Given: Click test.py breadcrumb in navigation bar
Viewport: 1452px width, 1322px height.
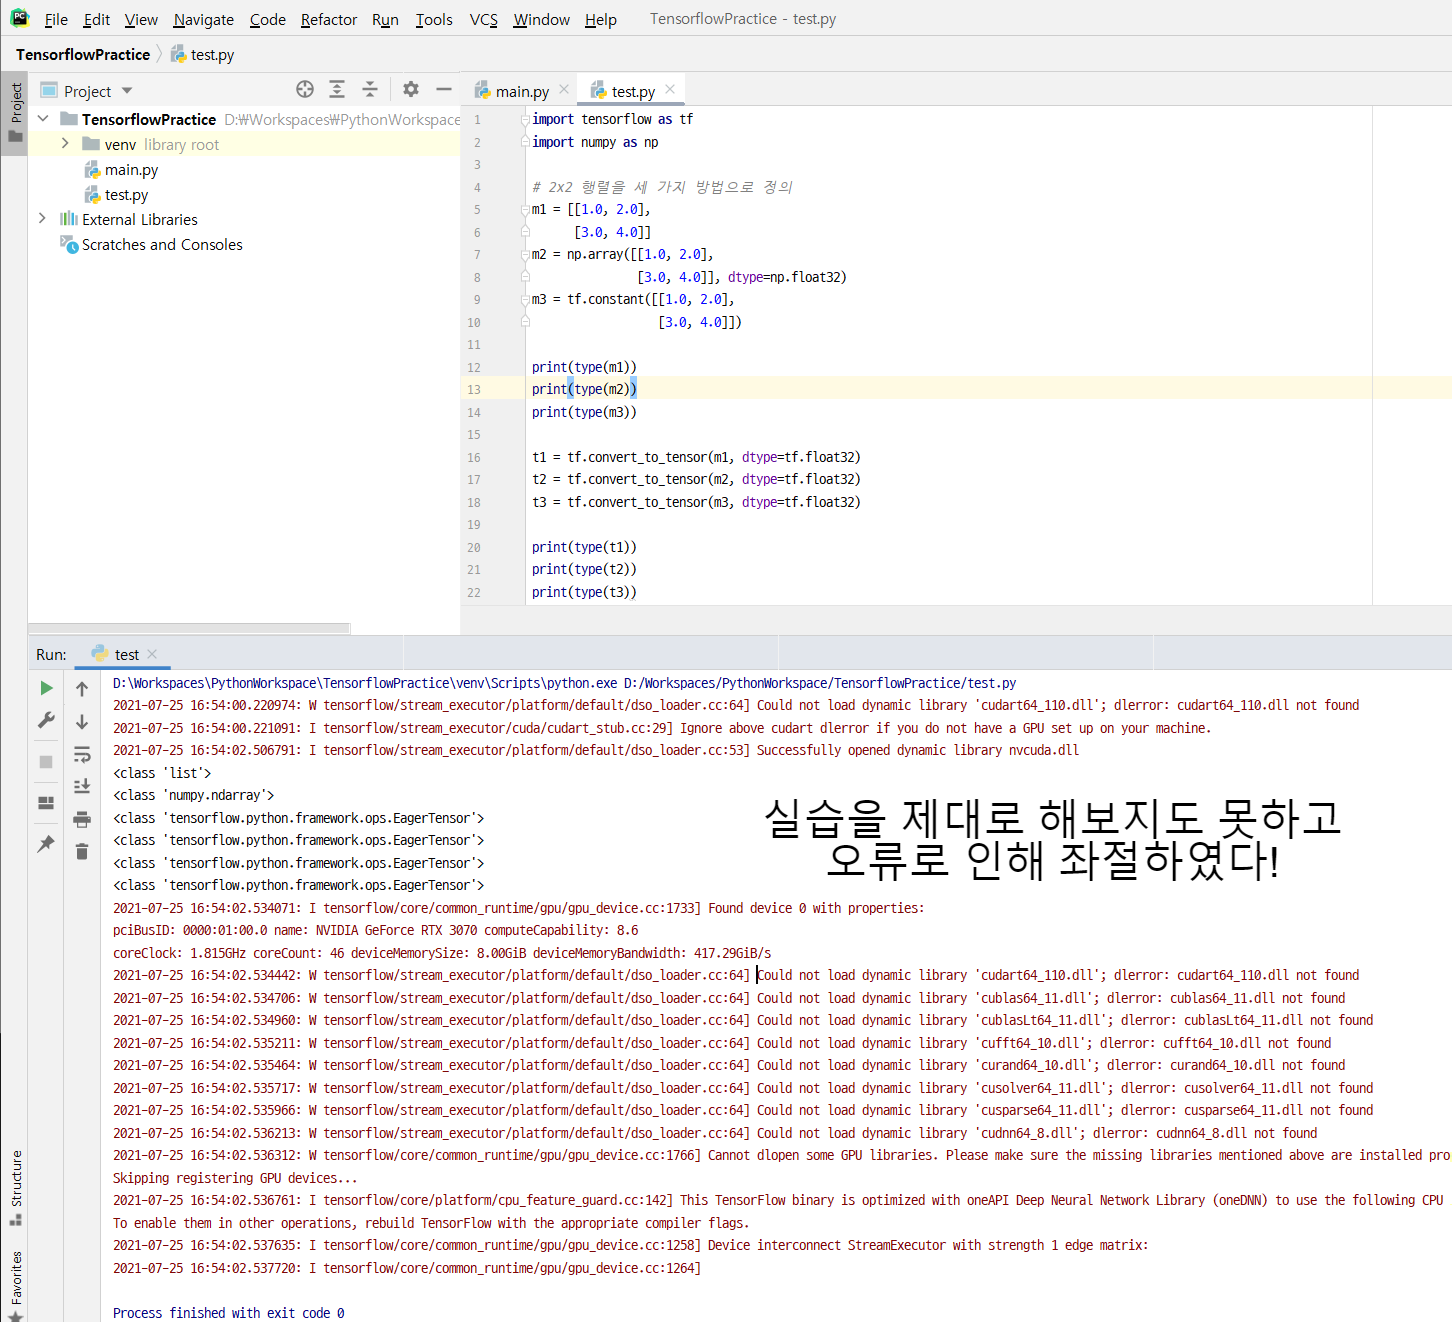Looking at the screenshot, I should [x=203, y=54].
